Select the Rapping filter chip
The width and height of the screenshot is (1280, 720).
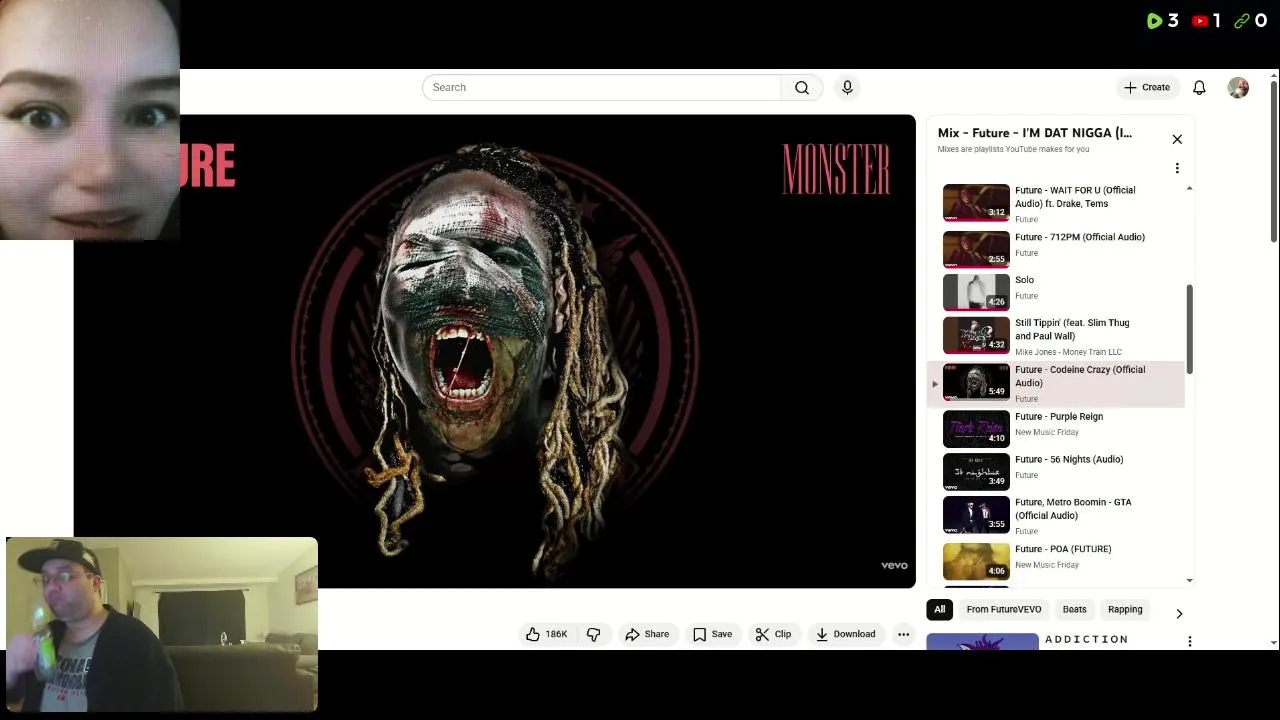tap(1124, 609)
